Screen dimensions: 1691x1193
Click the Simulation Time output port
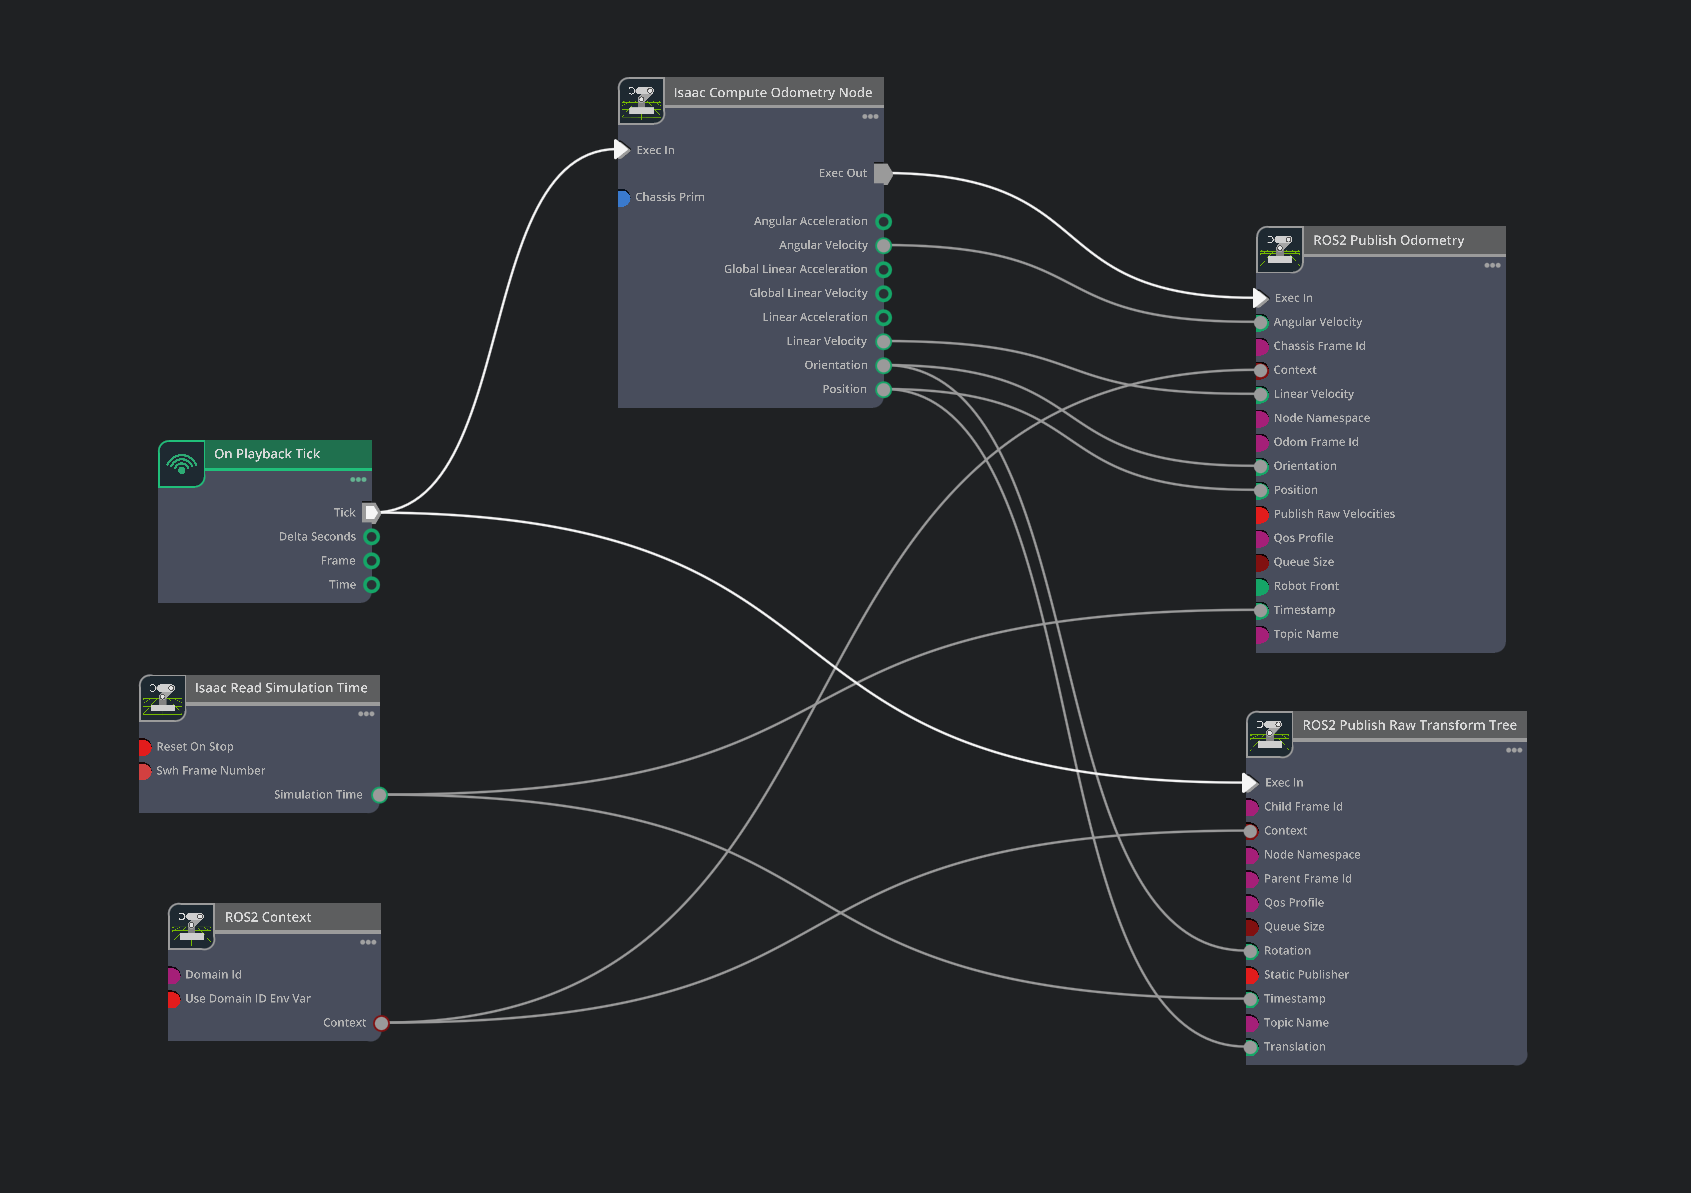coord(380,795)
